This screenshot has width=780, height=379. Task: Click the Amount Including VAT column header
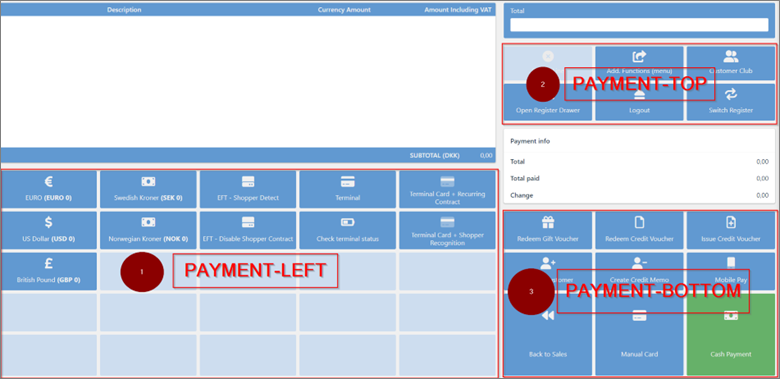pos(458,10)
